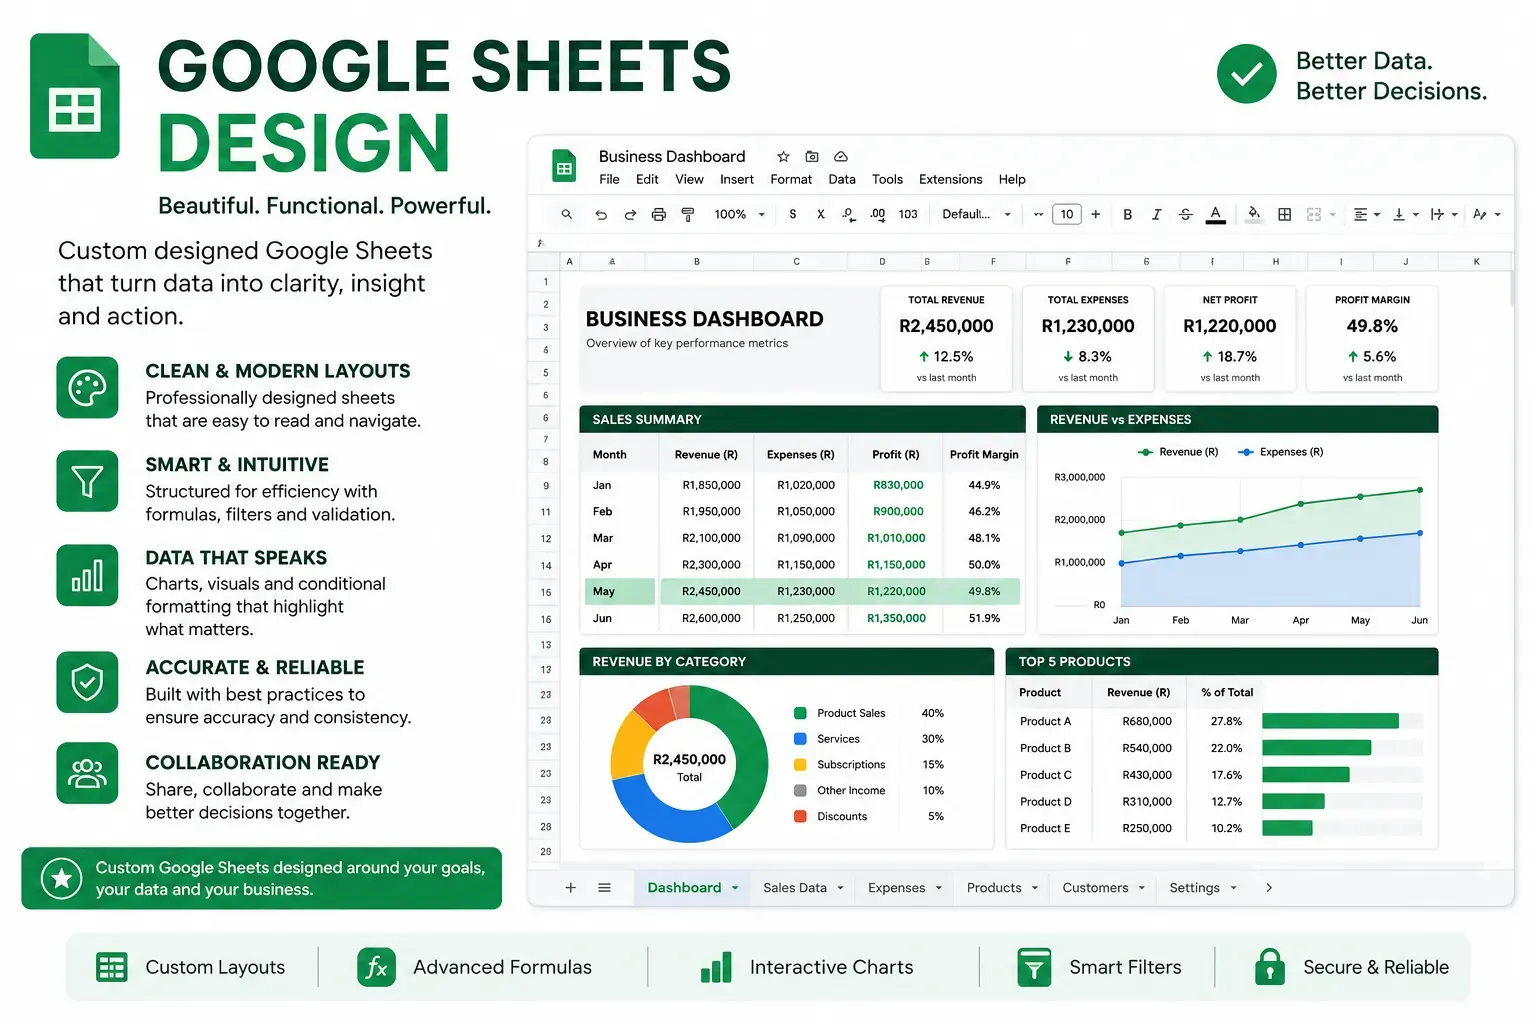Screen dimensions: 1536x1024
Task: Open the borders tool
Action: [x=1285, y=214]
